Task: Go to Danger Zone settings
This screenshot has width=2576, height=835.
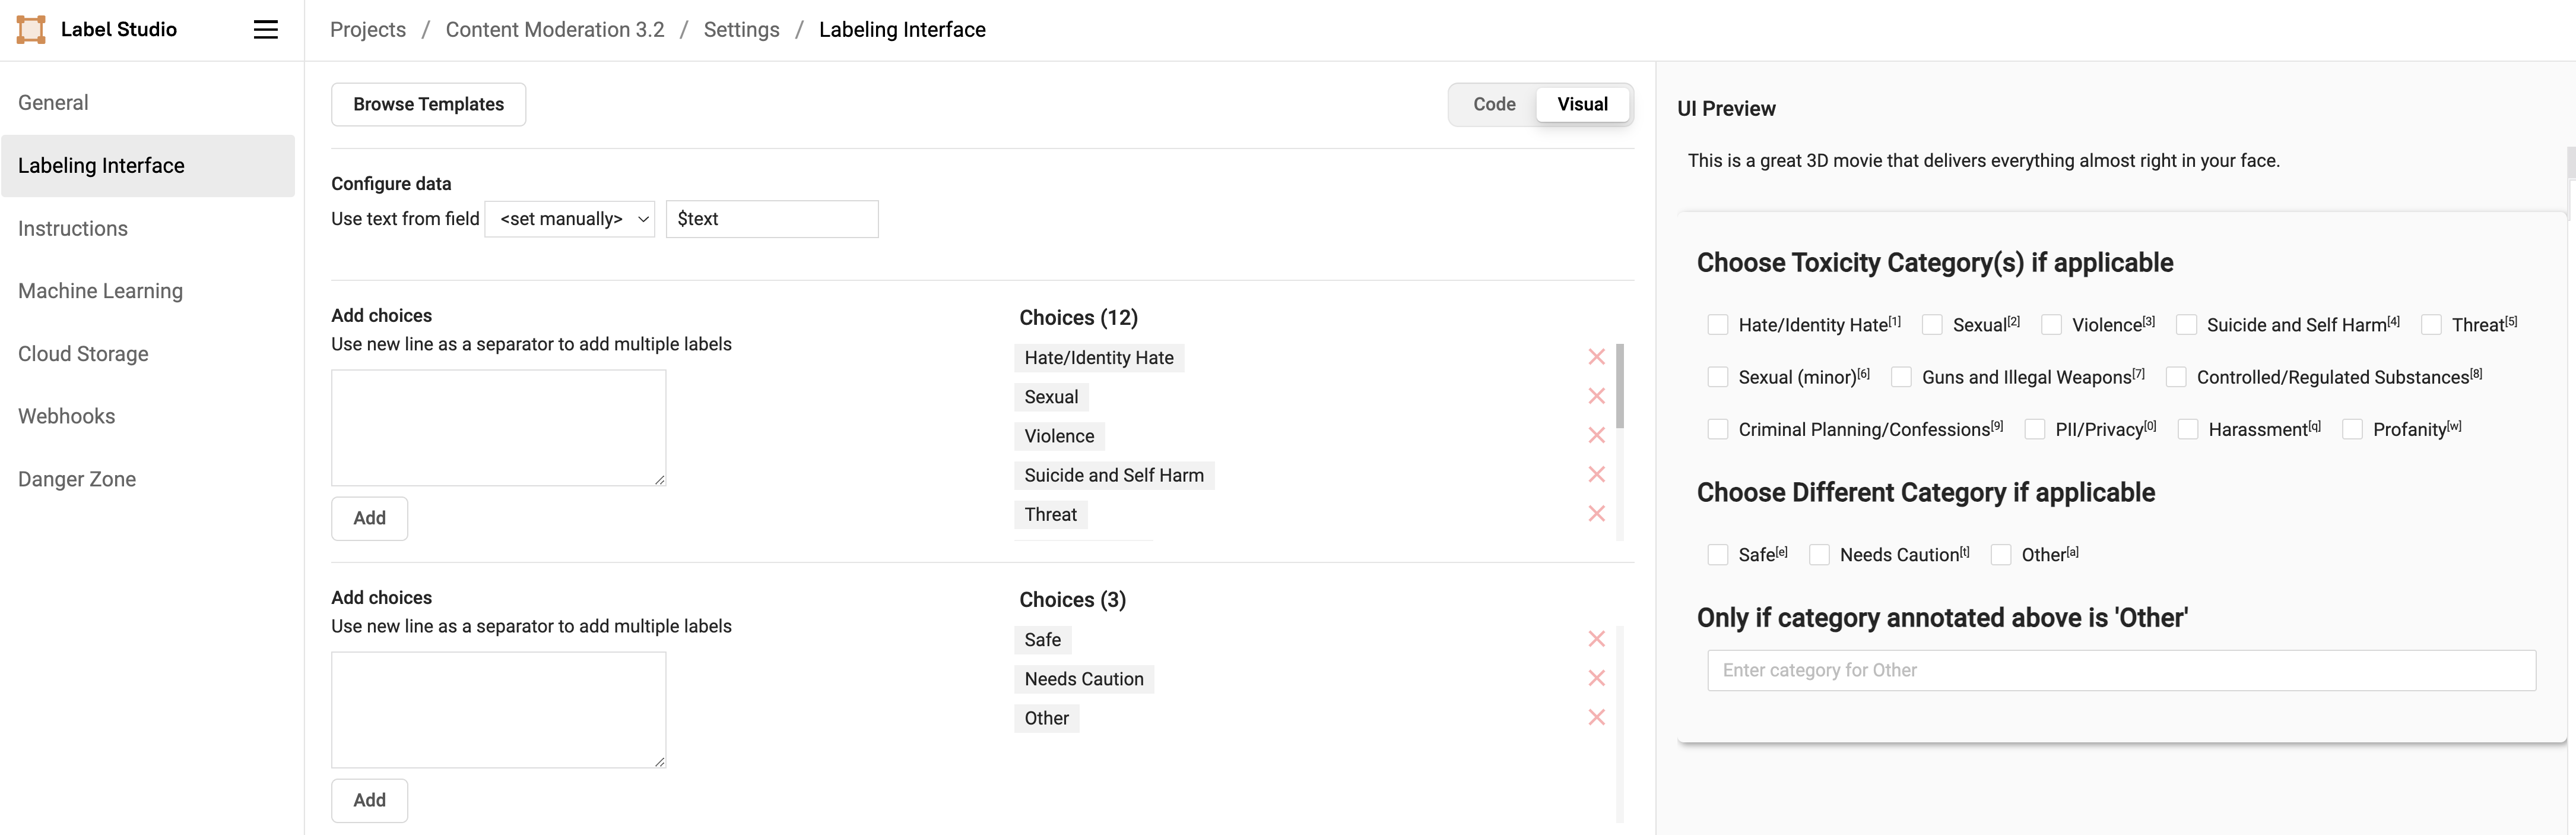Action: point(77,479)
